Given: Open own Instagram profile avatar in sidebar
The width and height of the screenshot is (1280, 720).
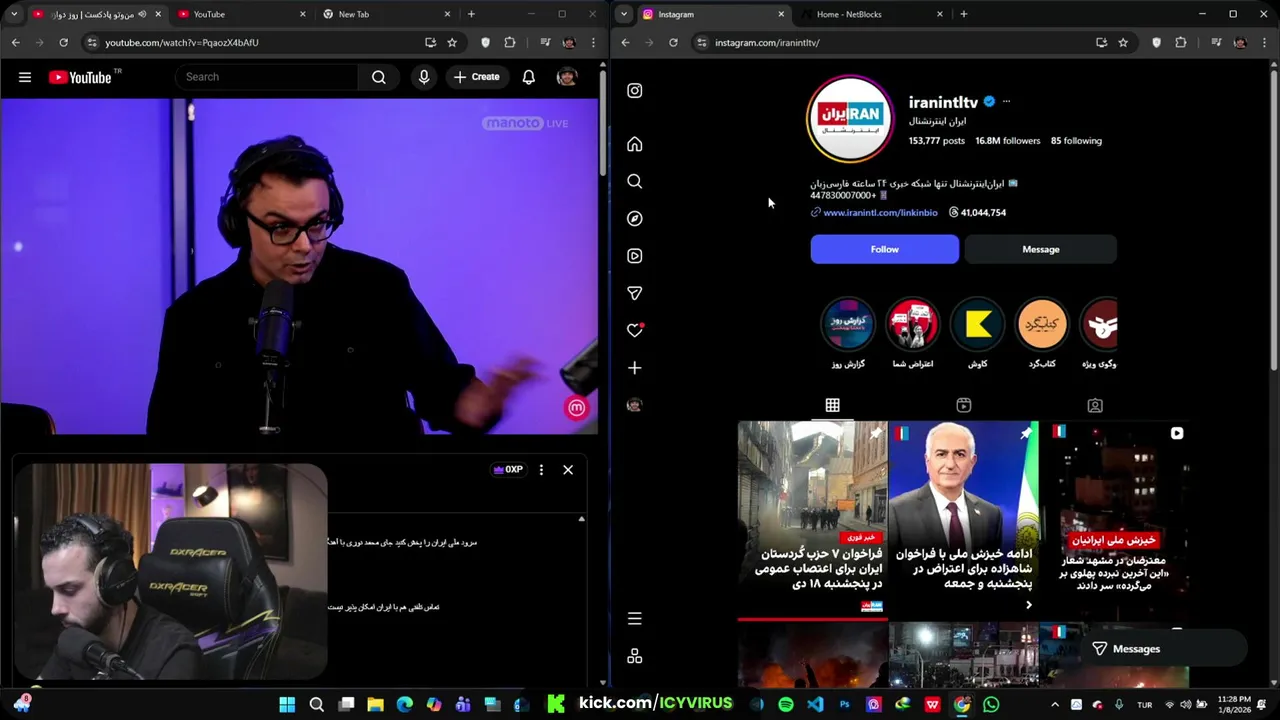Looking at the screenshot, I should coord(634,405).
